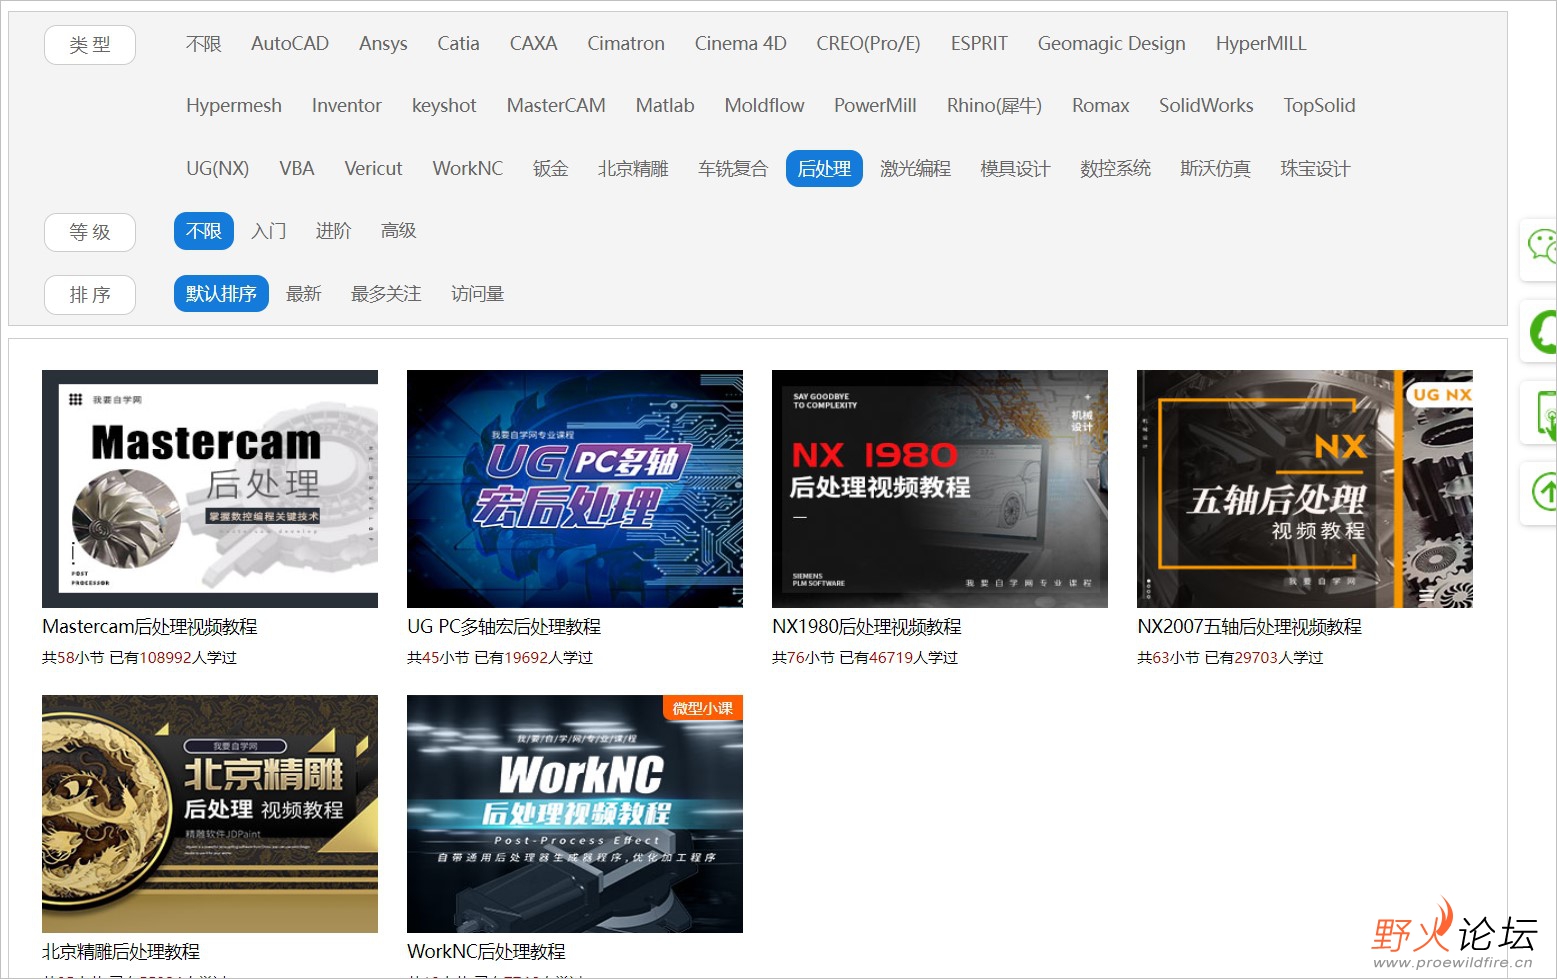The height and width of the screenshot is (979, 1557).
Task: Filter by keyshot
Action: click(444, 106)
